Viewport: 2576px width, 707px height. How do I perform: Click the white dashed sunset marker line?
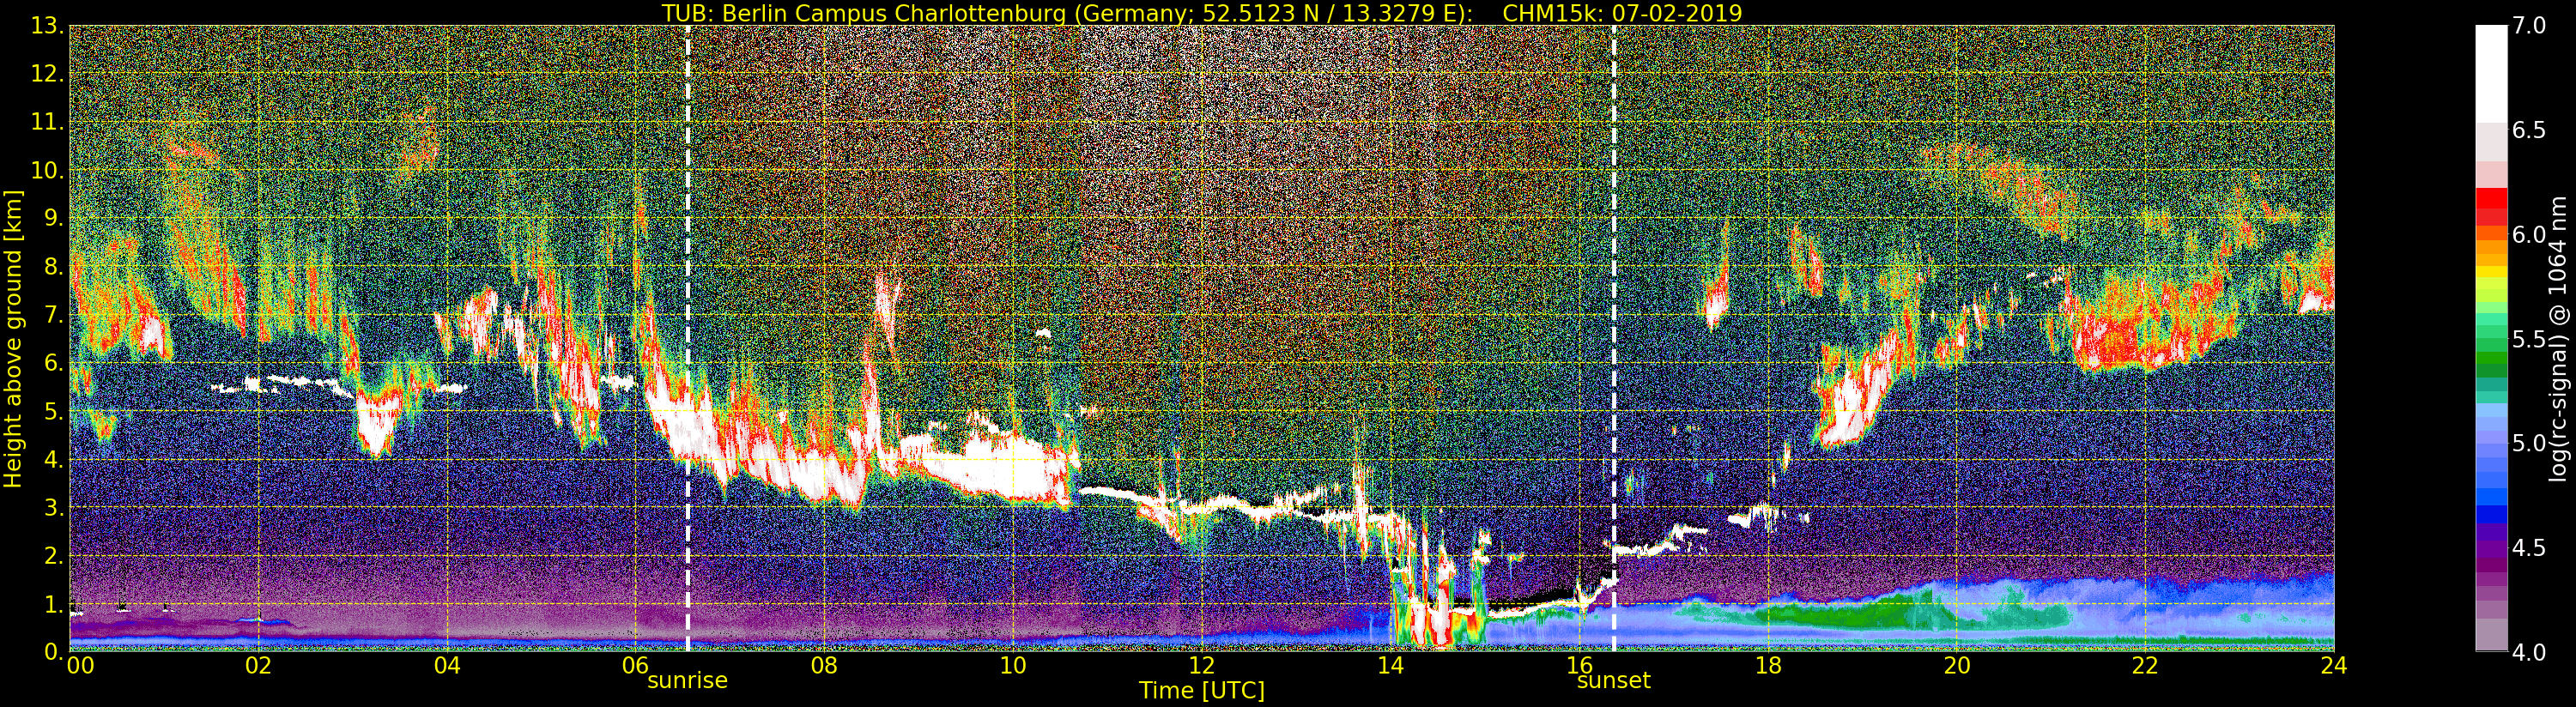tap(1614, 338)
